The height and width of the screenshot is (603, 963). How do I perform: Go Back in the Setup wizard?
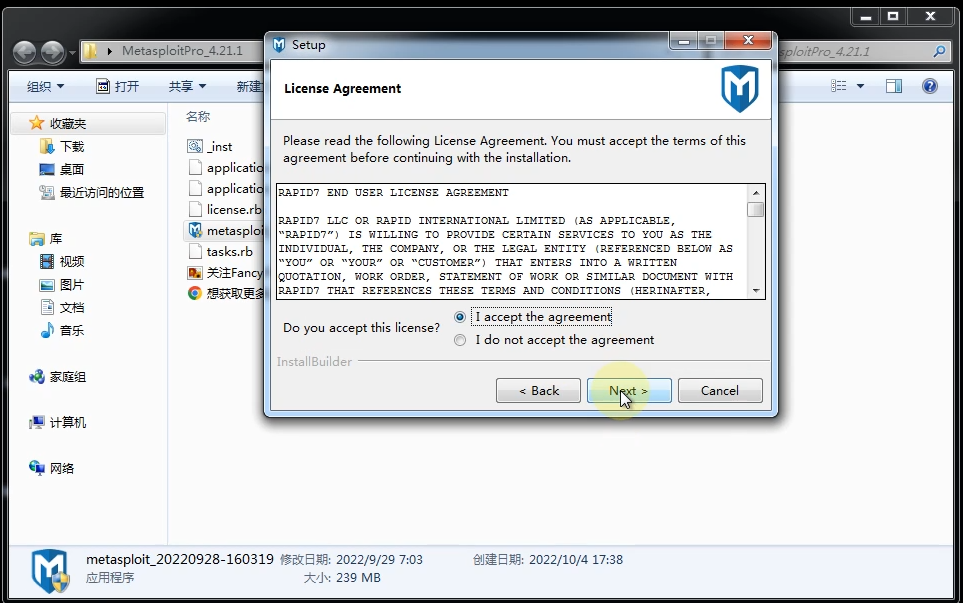(x=538, y=391)
